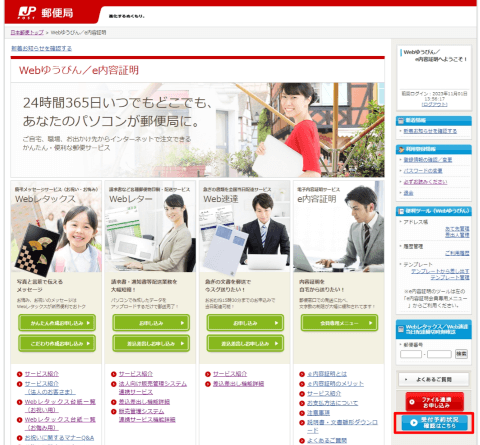Click the red bullet beside e内容証明とは
The width and height of the screenshot is (480, 445).
(x=302, y=374)
